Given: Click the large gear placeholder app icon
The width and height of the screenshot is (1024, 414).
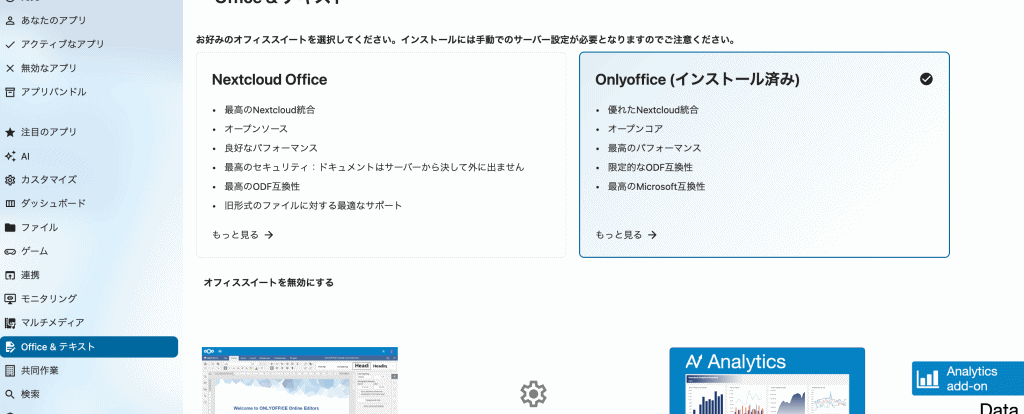Looking at the screenshot, I should 533,393.
